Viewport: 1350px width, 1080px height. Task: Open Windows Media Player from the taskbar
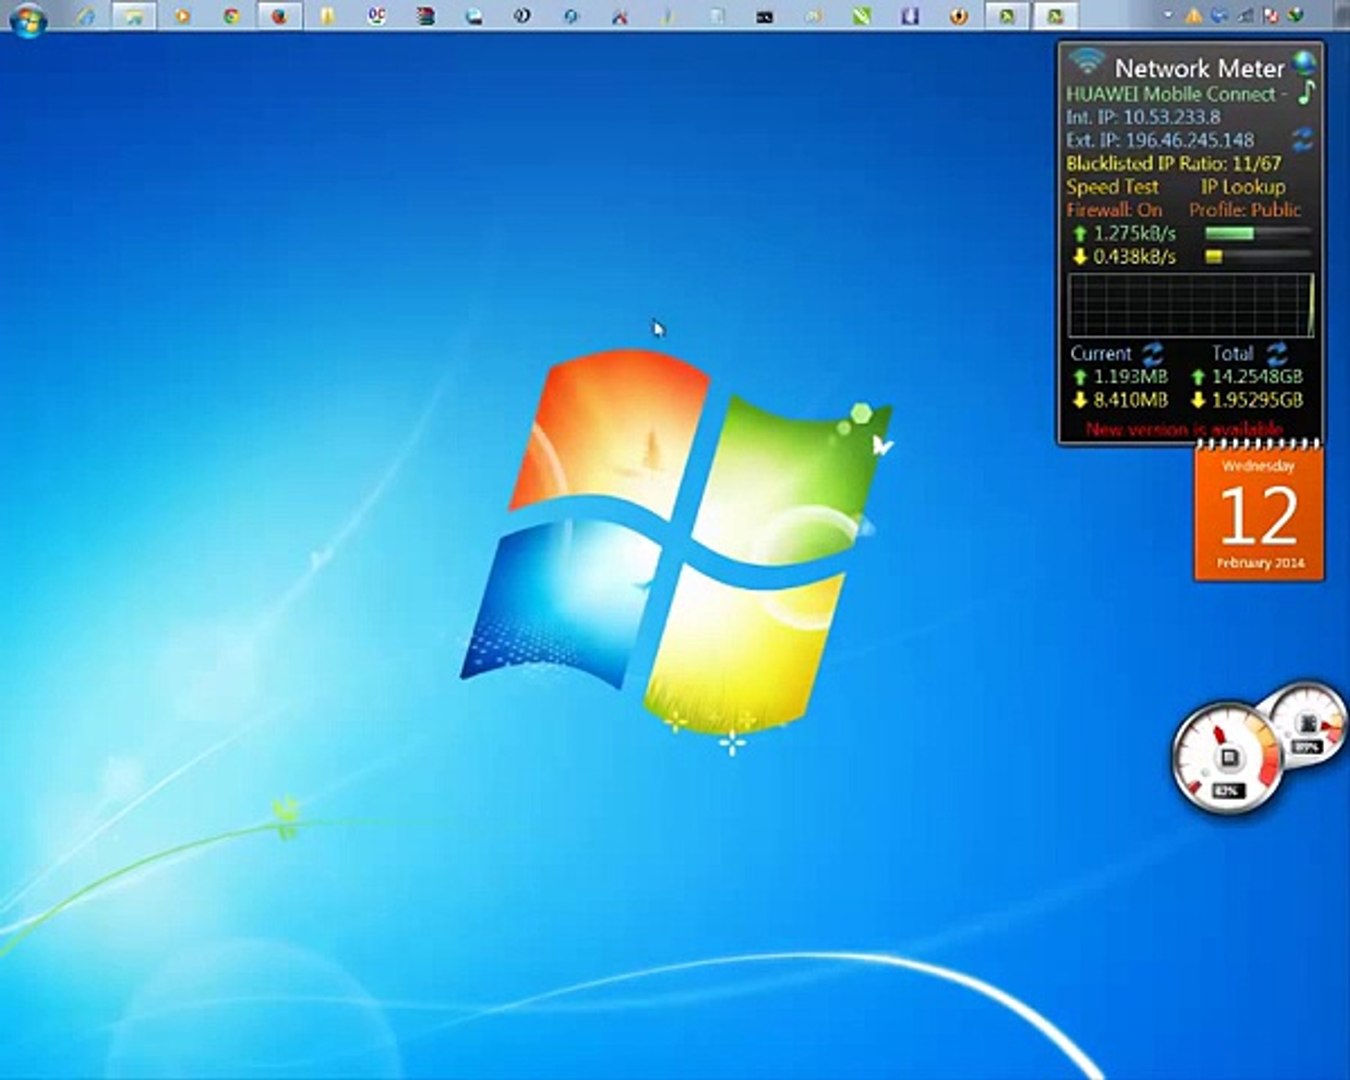tap(182, 16)
